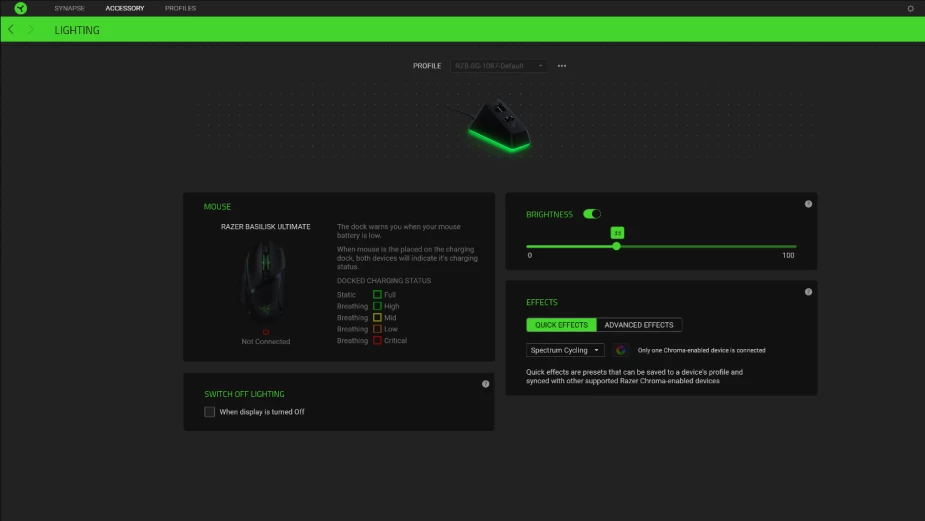Open the settings gear icon
The width and height of the screenshot is (925, 521).
(x=910, y=8)
